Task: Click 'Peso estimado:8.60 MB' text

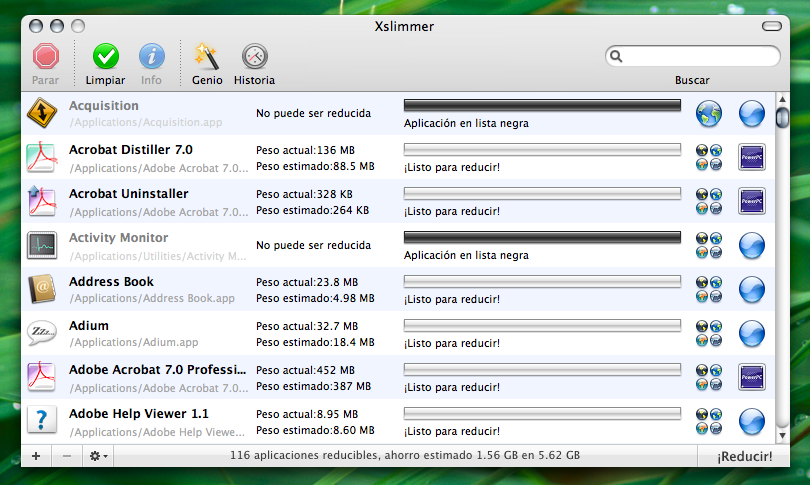Action: [x=315, y=430]
